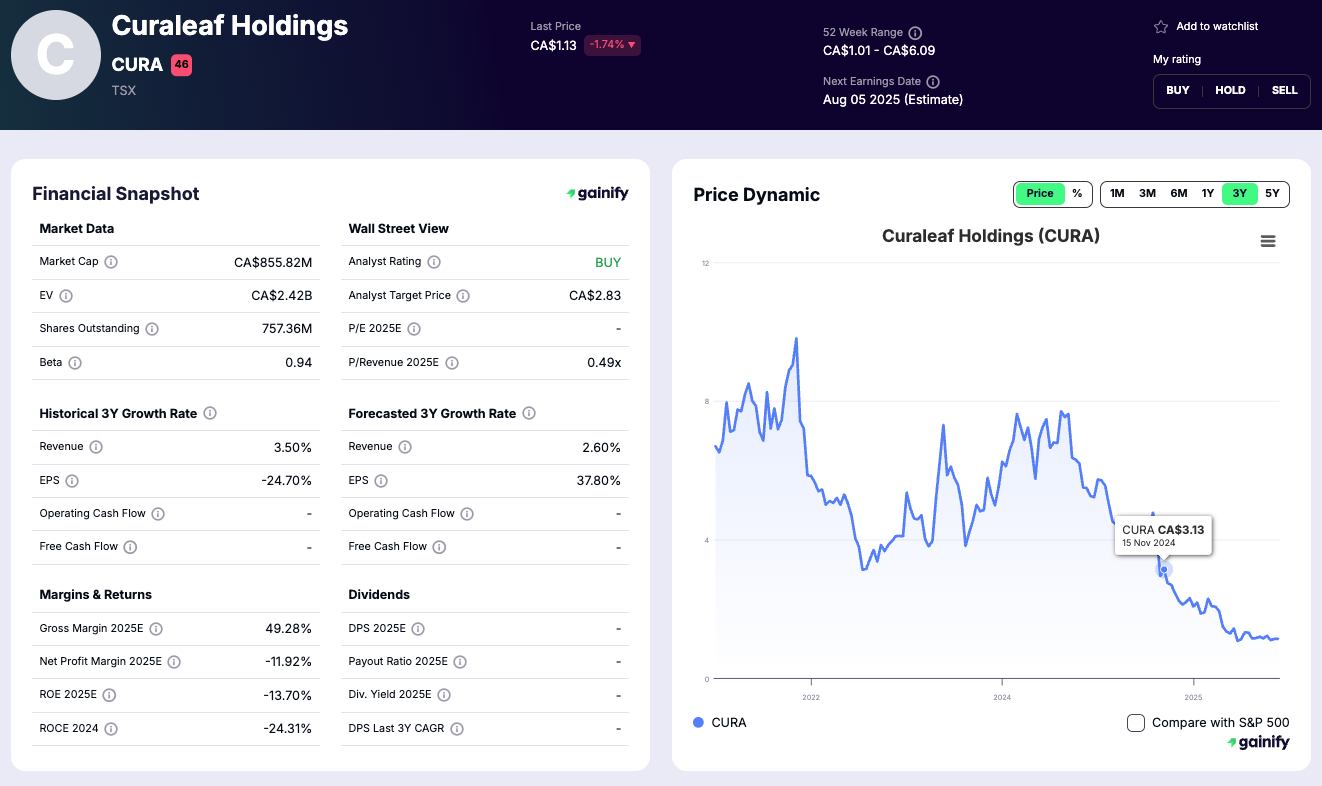Click info icon beside P/E 2025E

coord(414,329)
